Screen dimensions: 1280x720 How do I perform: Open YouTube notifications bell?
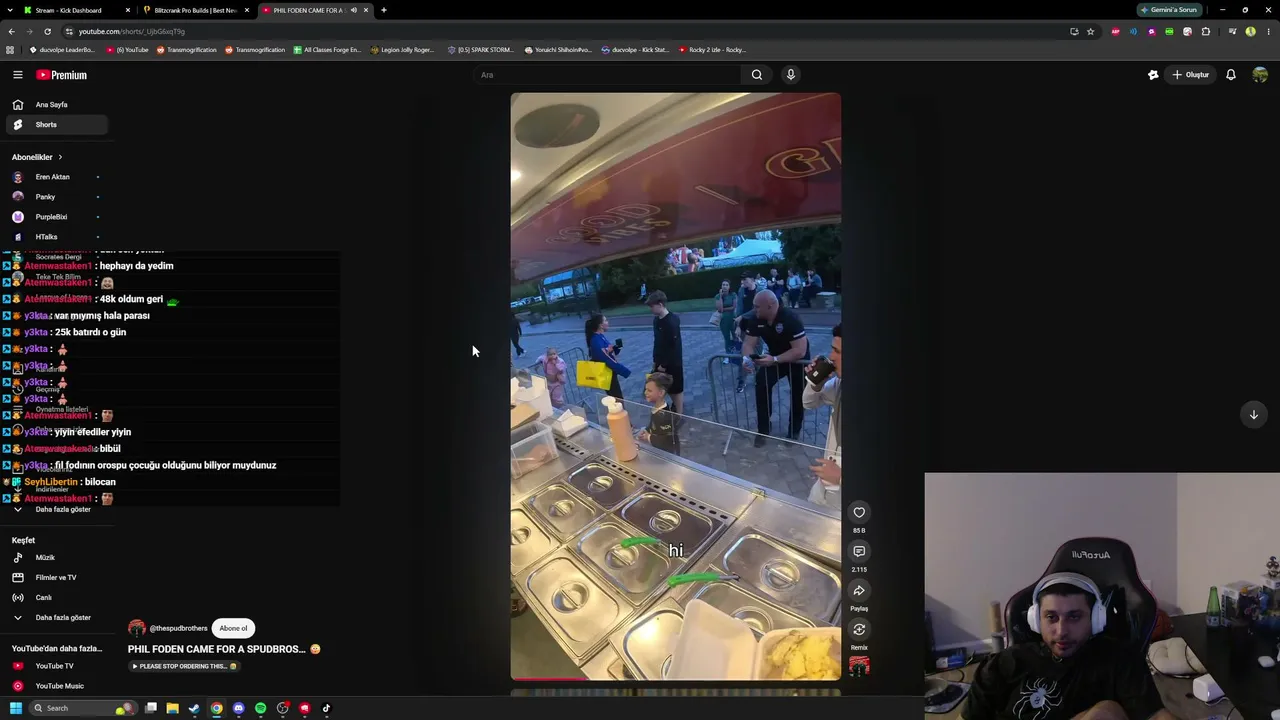point(1231,75)
